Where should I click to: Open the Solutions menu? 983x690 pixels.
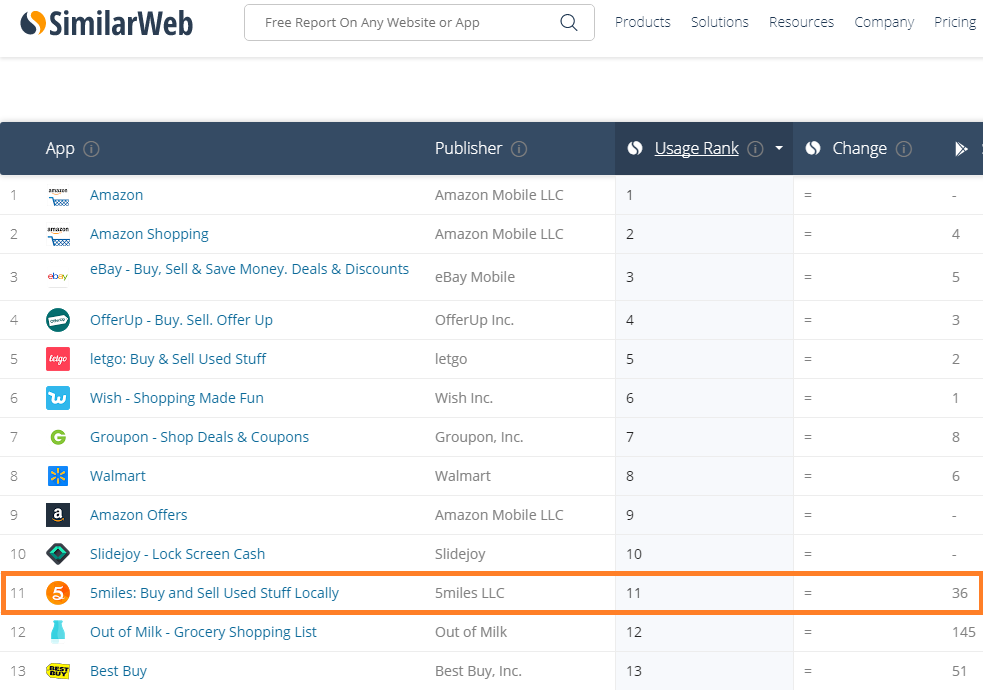point(720,22)
